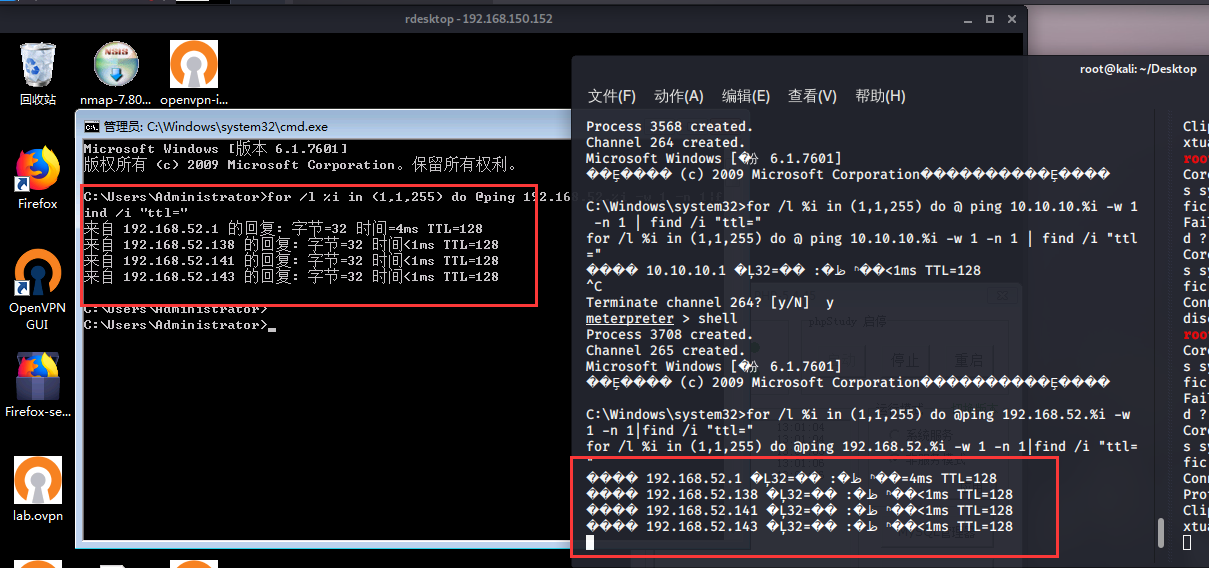Open the 动作(A) menu in Kali terminal
Viewport: 1209px width, 568px height.
(679, 96)
